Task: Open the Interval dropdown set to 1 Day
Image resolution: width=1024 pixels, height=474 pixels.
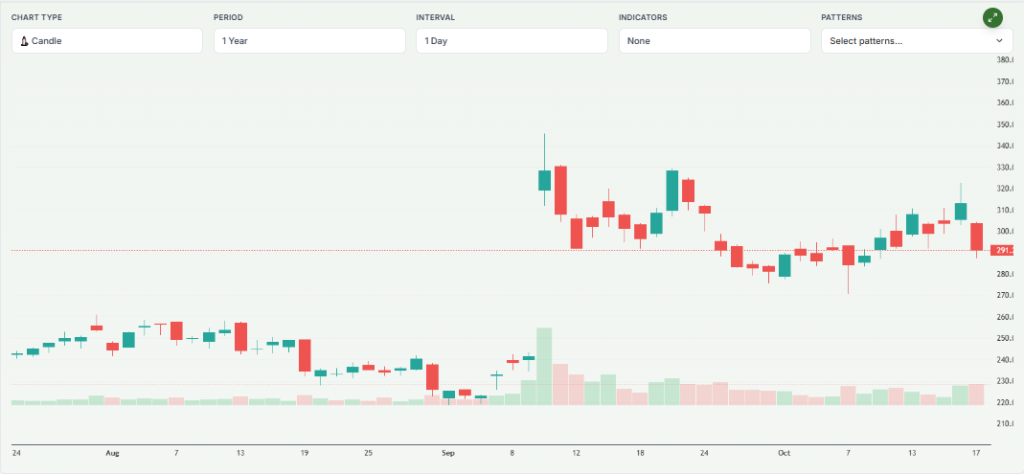Action: click(x=511, y=41)
